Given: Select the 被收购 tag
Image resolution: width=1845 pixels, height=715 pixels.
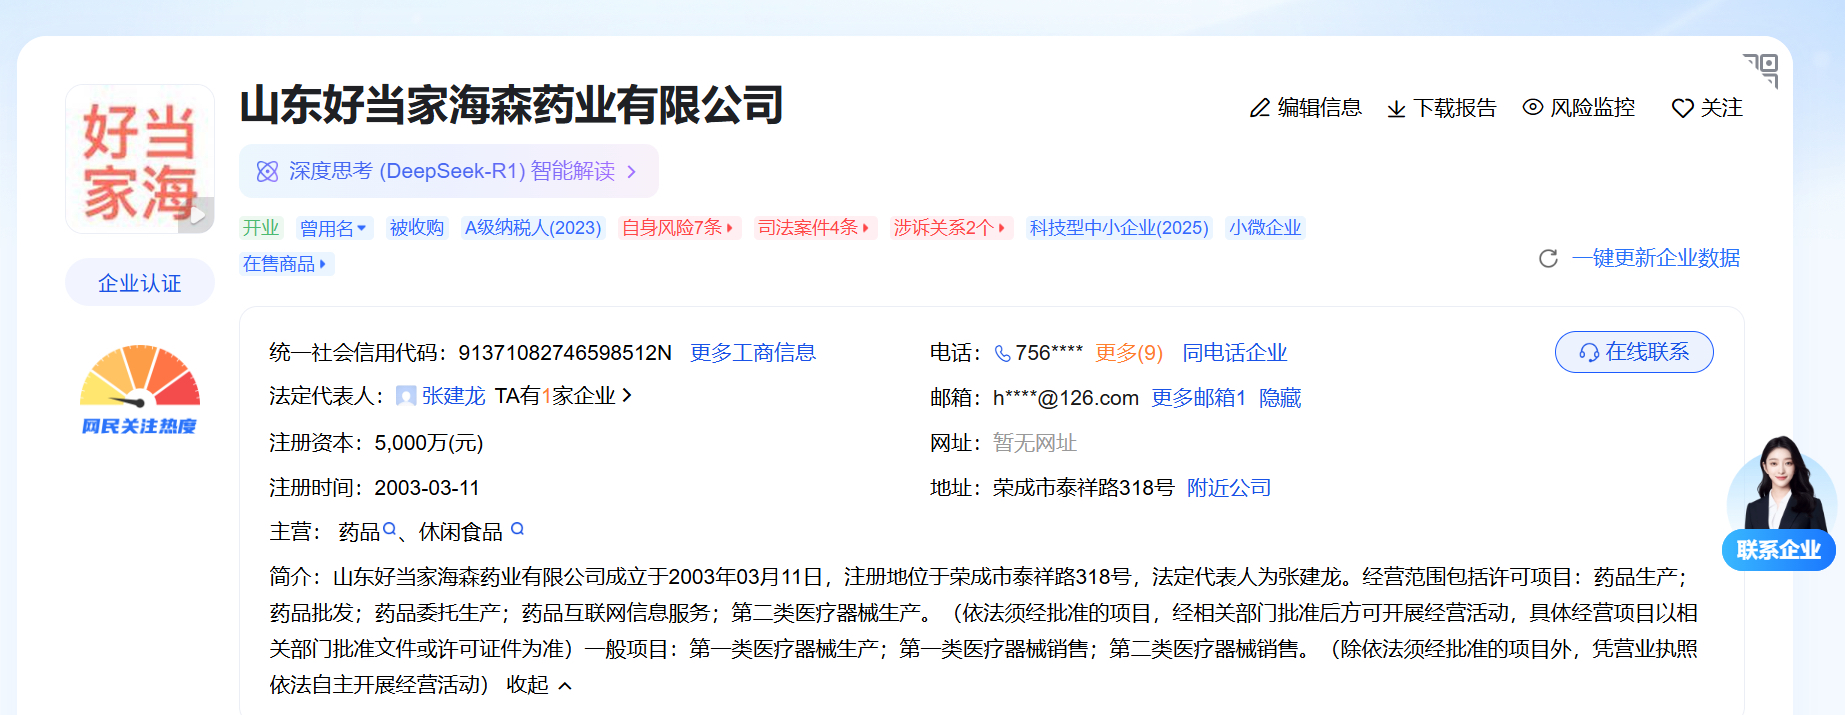Looking at the screenshot, I should coord(417,228).
